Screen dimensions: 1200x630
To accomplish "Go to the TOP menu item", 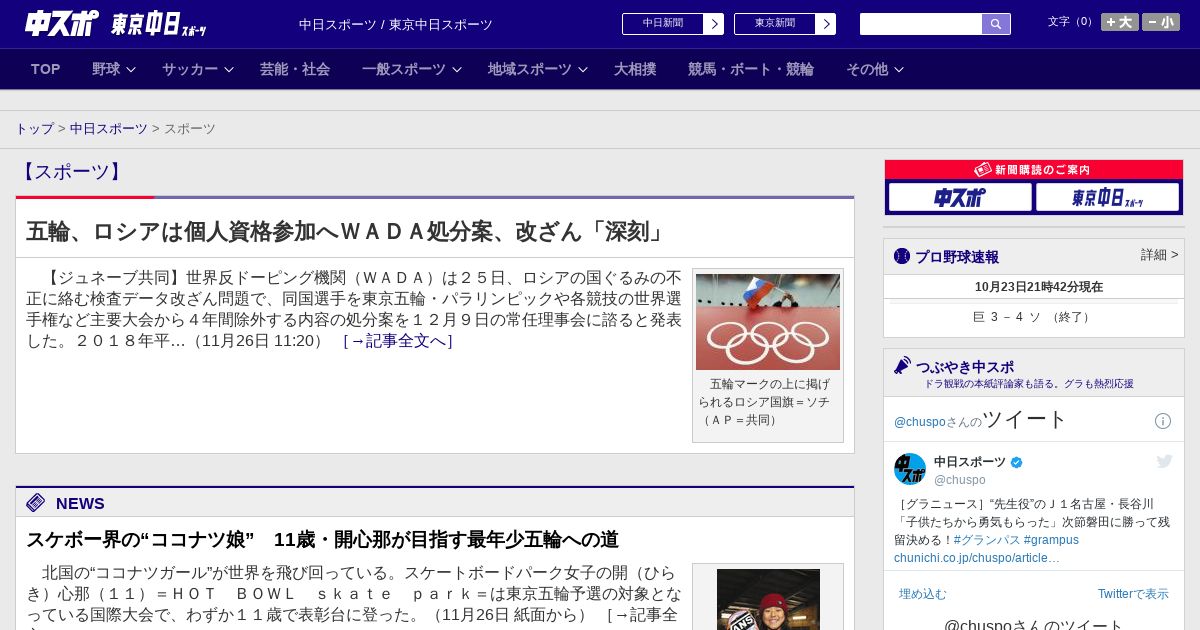I will 46,69.
